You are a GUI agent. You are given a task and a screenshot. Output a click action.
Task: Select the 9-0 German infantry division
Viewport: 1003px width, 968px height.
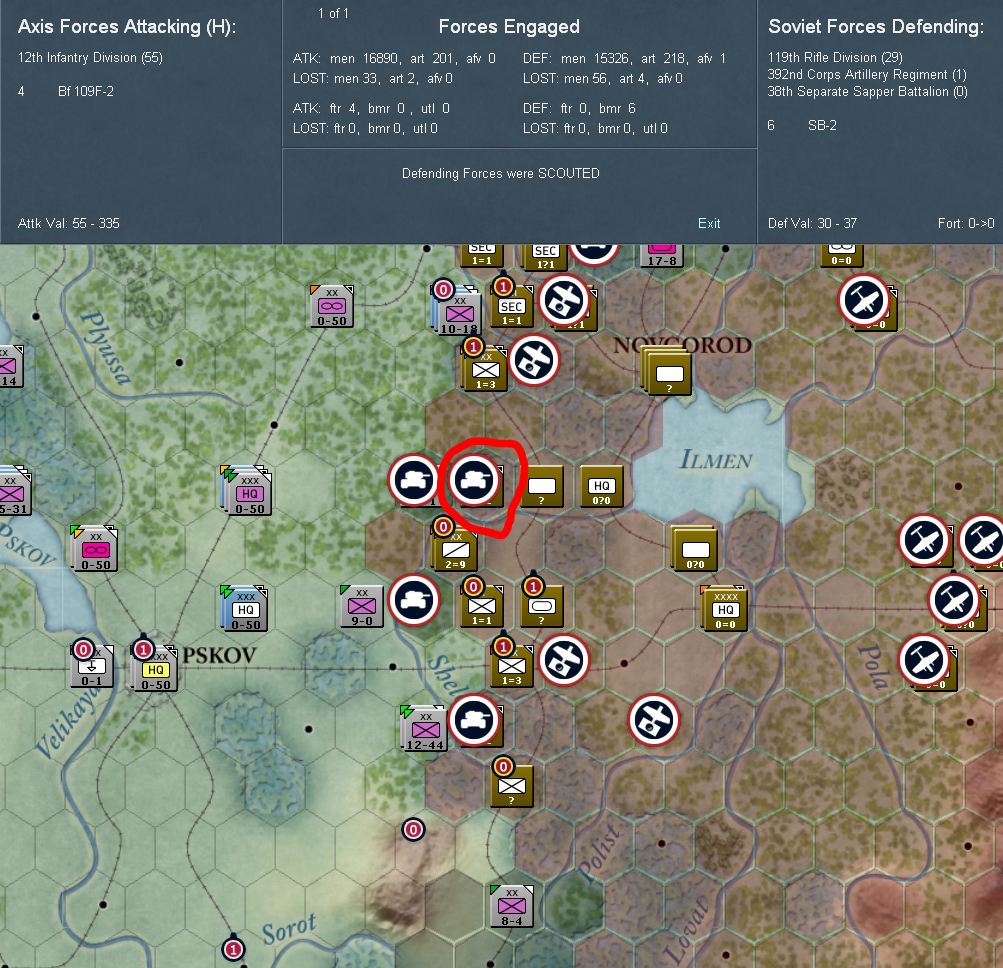tap(362, 606)
